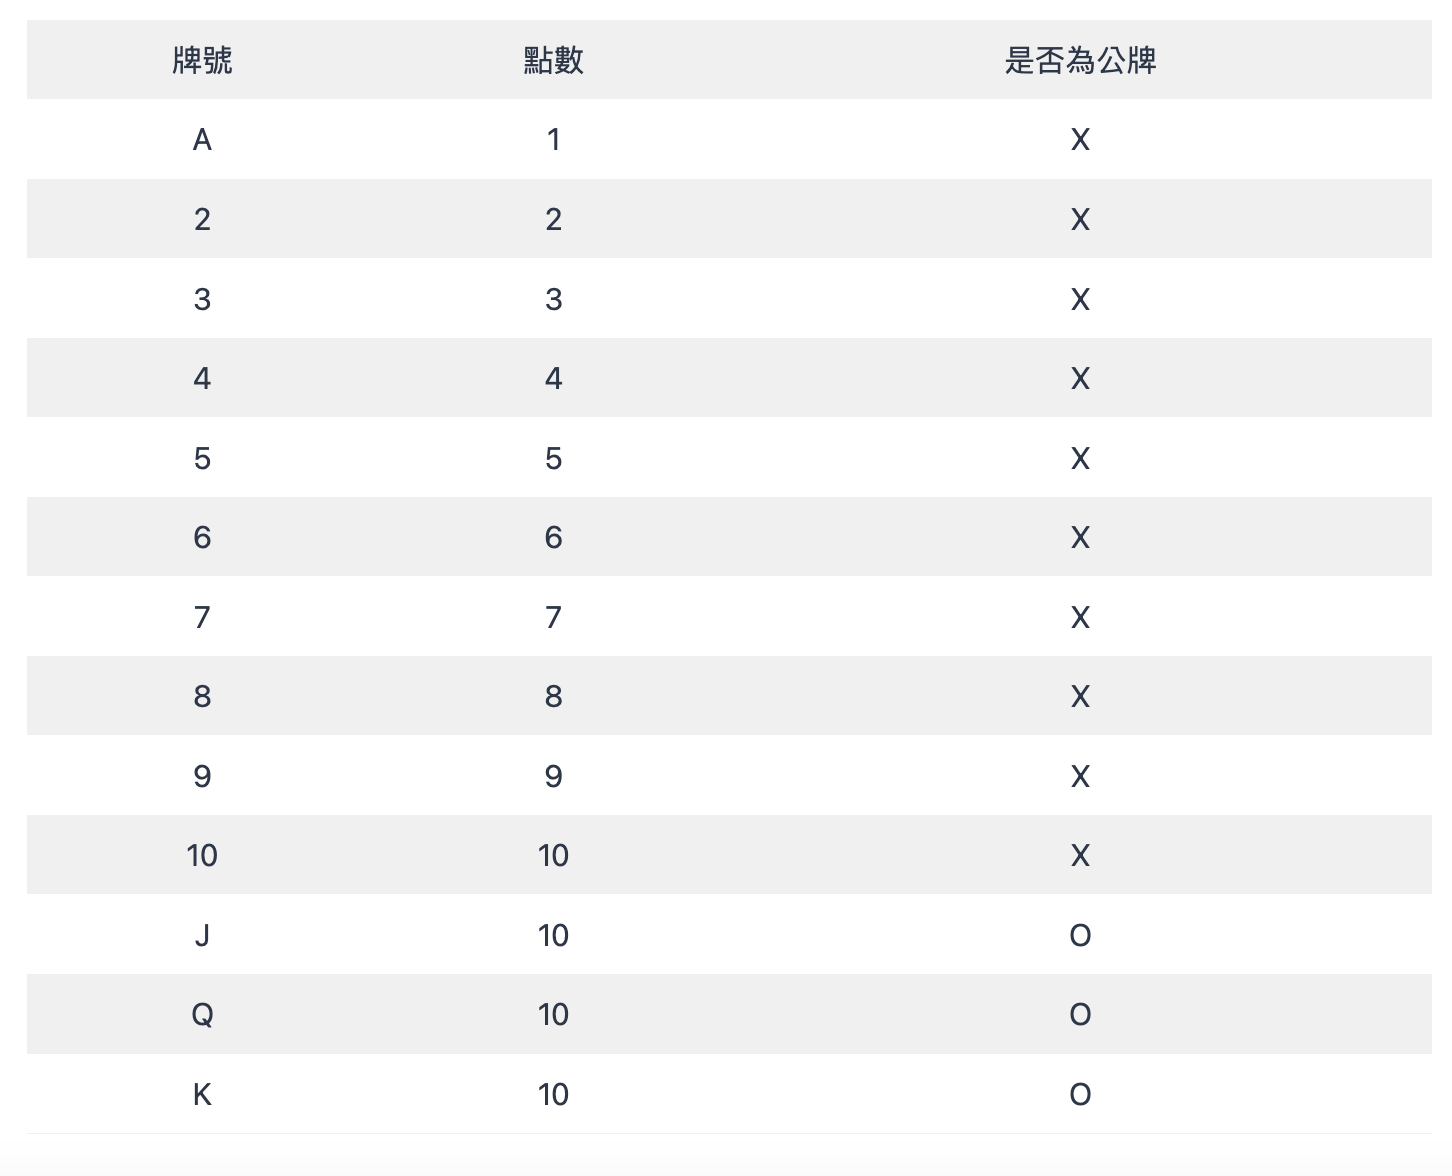The height and width of the screenshot is (1176, 1452).
Task: Click the number 9 in the 牌號 column
Action: 202,777
